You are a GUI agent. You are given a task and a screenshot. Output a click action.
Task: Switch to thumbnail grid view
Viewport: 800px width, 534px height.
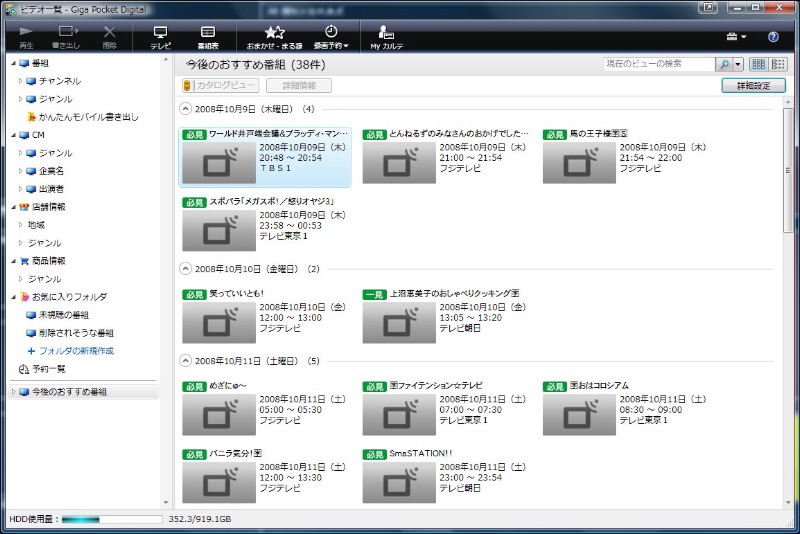tap(758, 64)
